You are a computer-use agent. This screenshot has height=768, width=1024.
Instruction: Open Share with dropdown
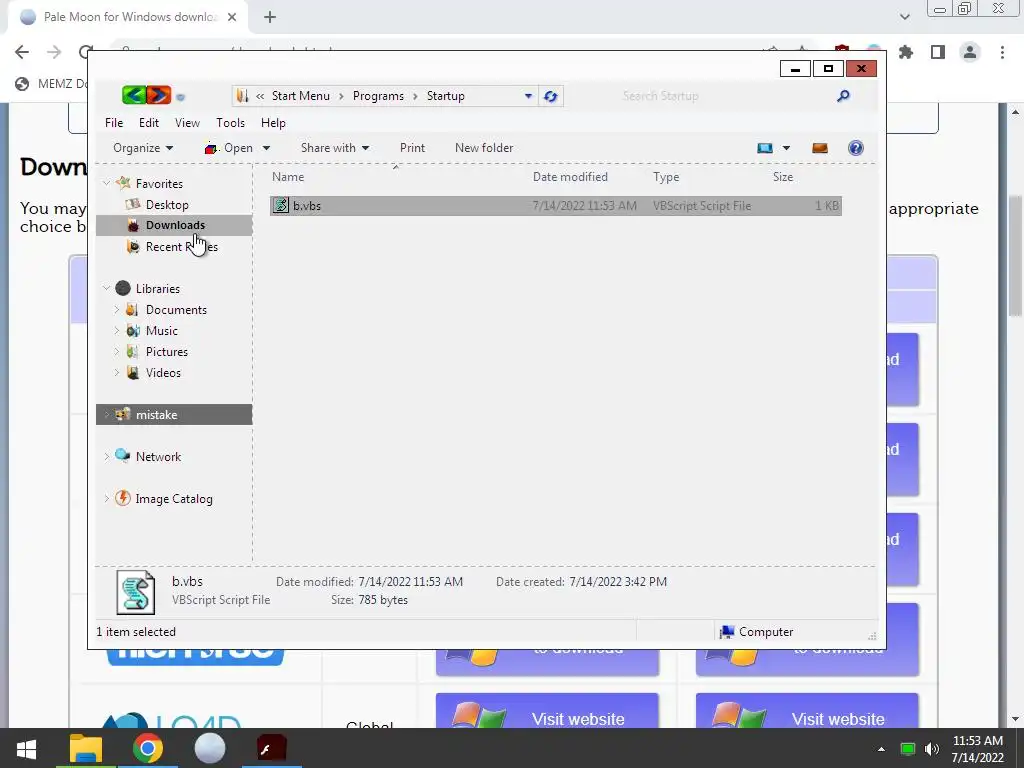[x=335, y=148]
